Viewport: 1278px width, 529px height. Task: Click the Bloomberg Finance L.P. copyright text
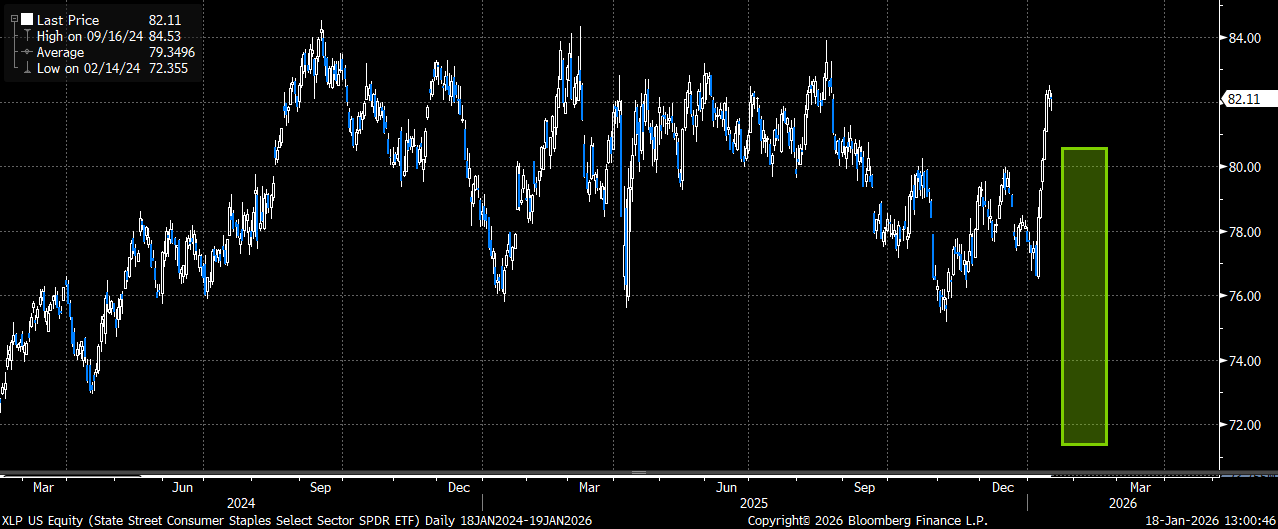[x=869, y=521]
